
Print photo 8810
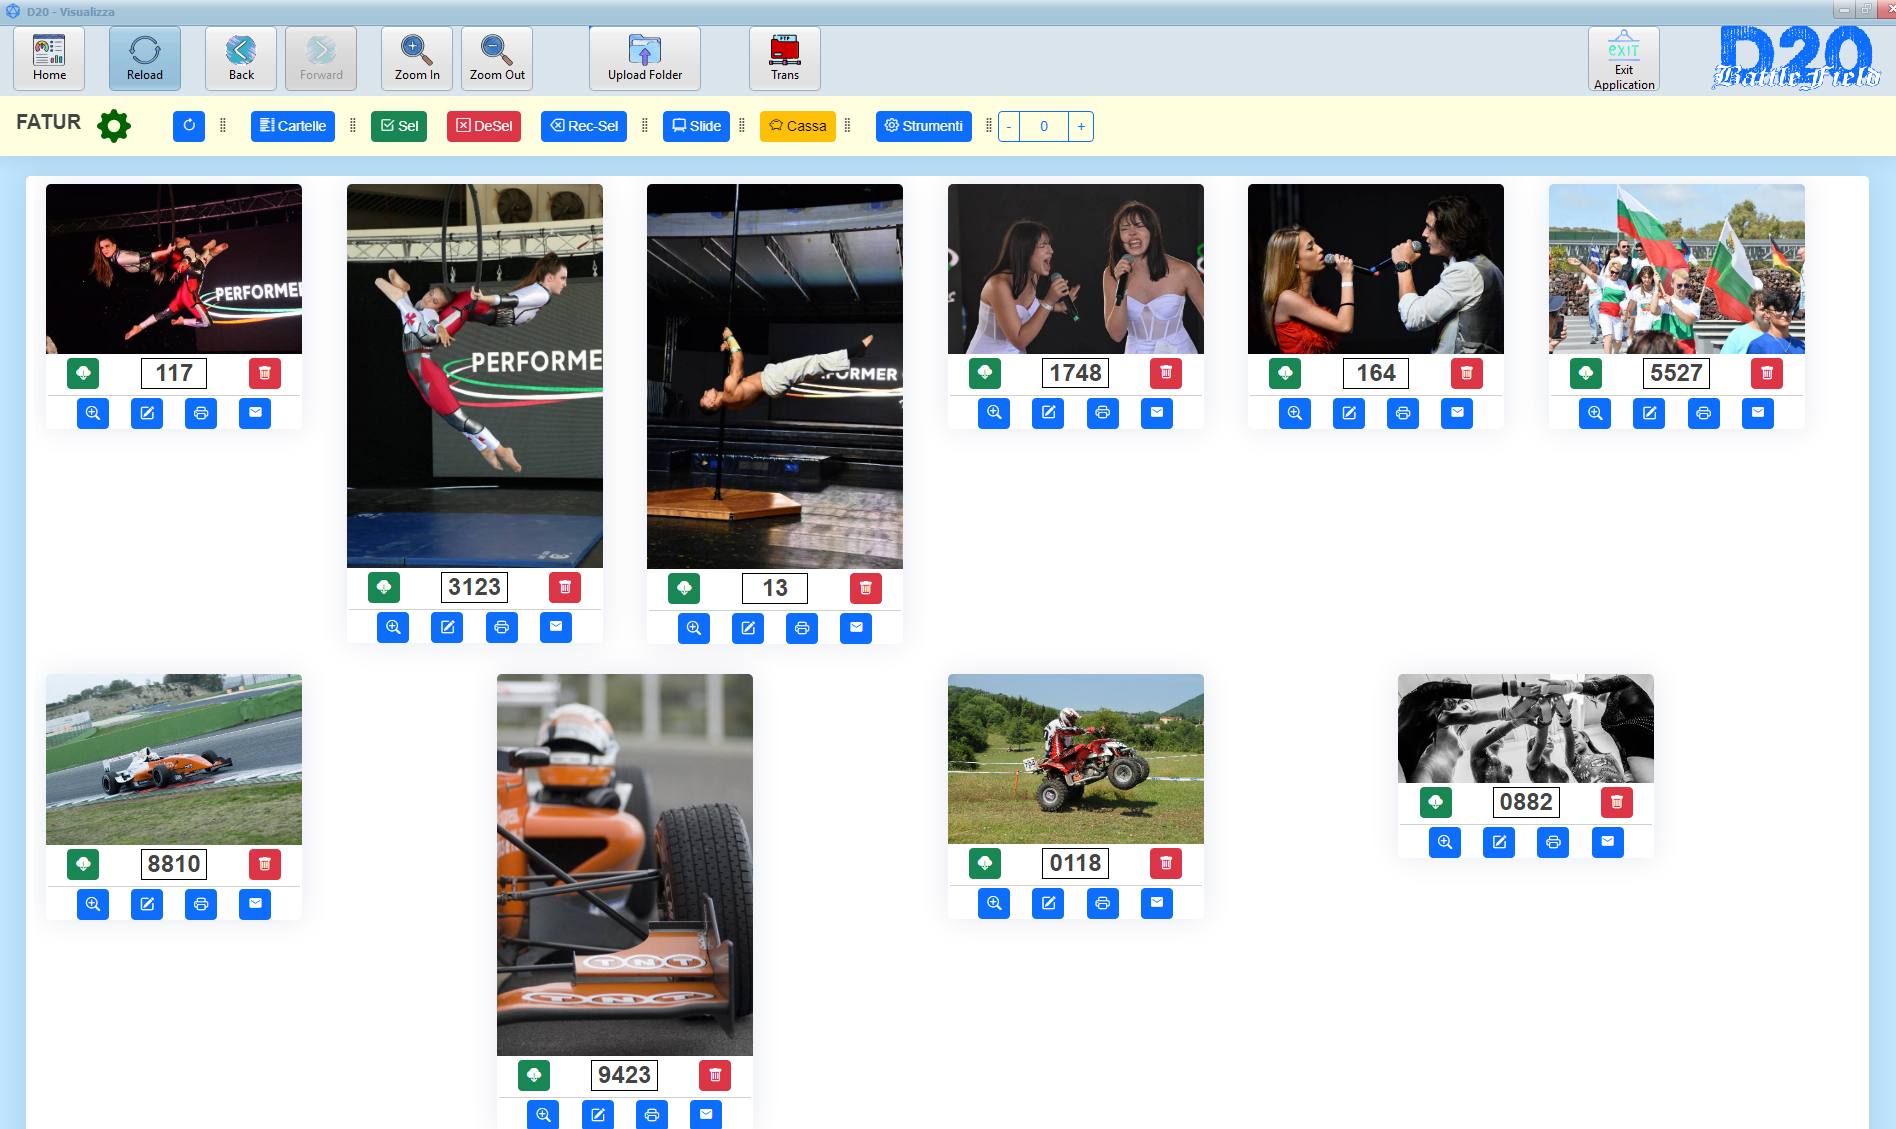pos(201,904)
